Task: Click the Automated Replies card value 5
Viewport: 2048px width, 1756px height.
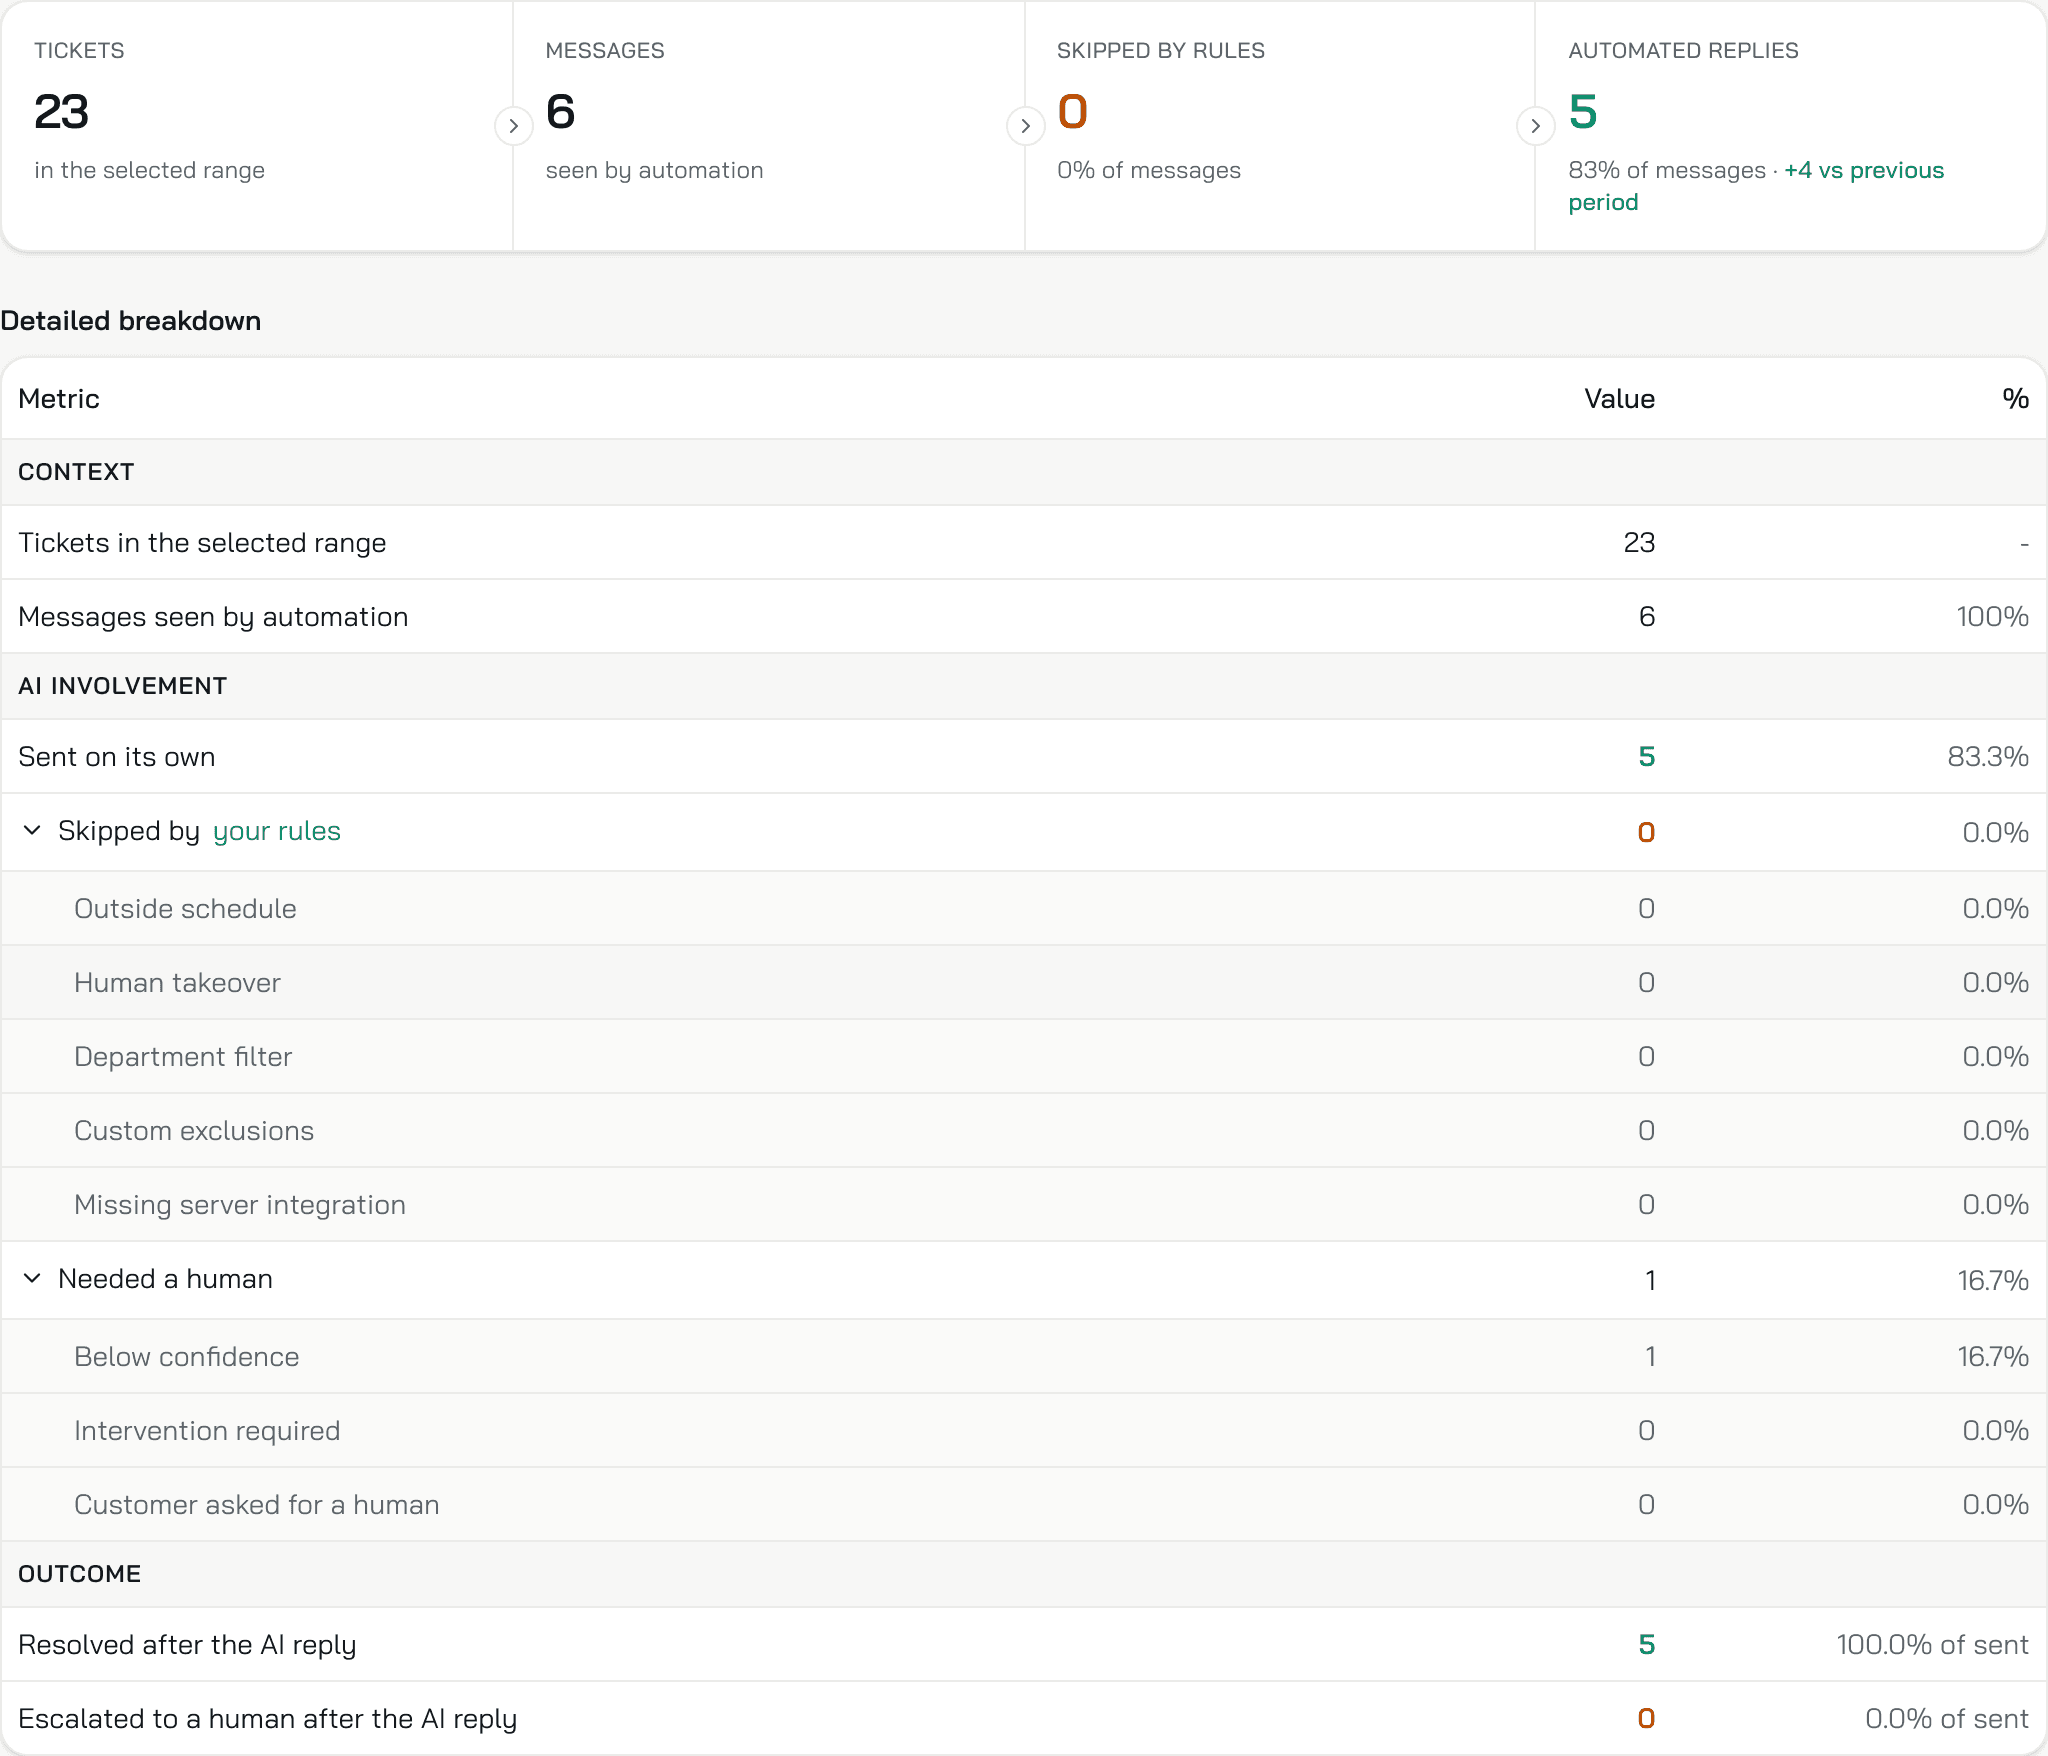Action: click(x=1583, y=111)
